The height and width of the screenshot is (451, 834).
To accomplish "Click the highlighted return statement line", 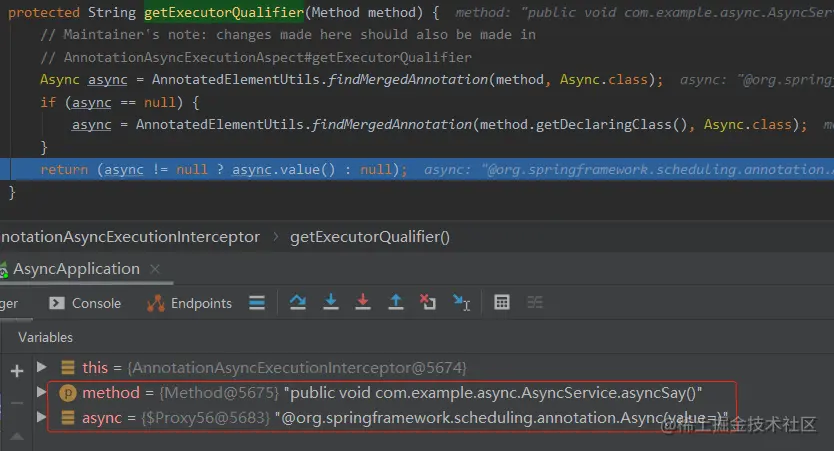I will [417, 169].
